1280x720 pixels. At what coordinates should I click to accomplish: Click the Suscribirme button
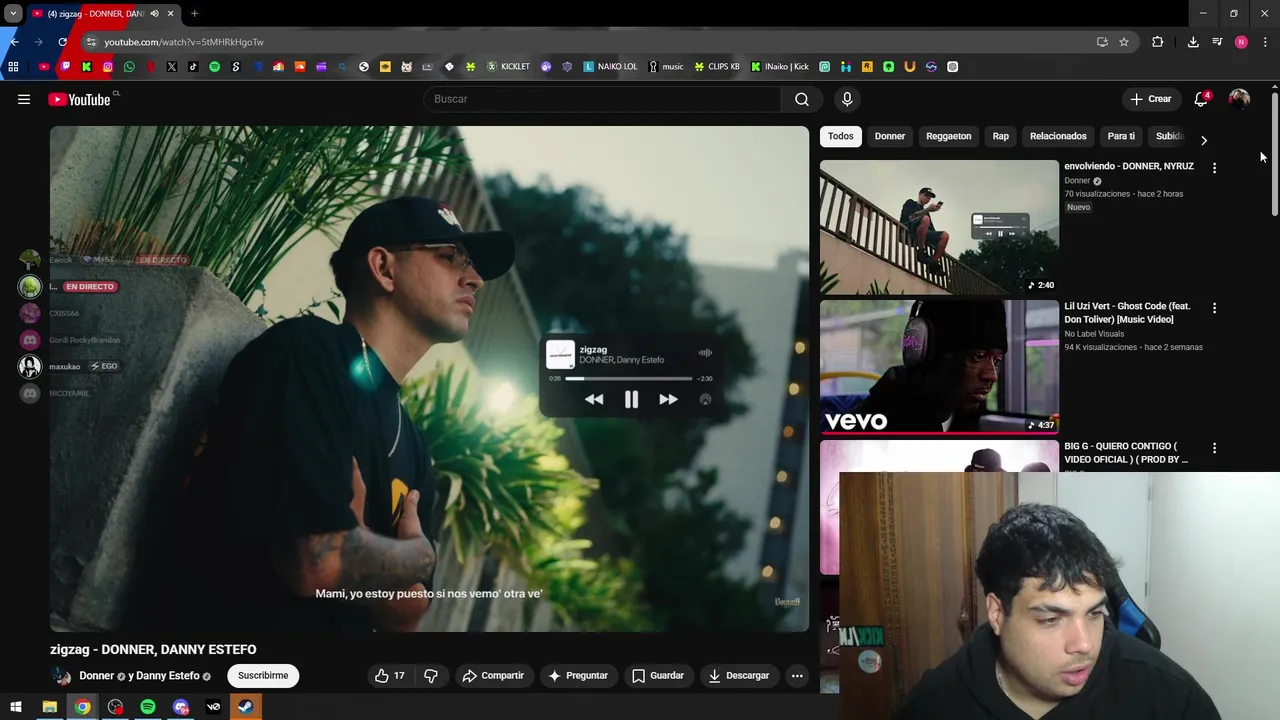263,676
